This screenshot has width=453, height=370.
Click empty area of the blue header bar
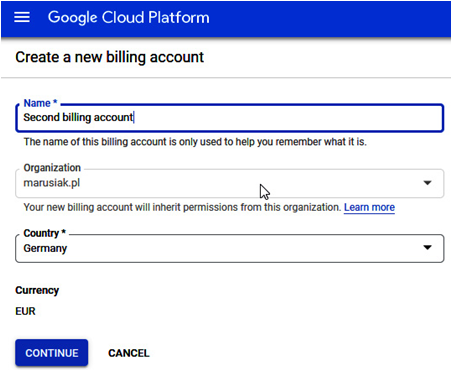point(330,18)
